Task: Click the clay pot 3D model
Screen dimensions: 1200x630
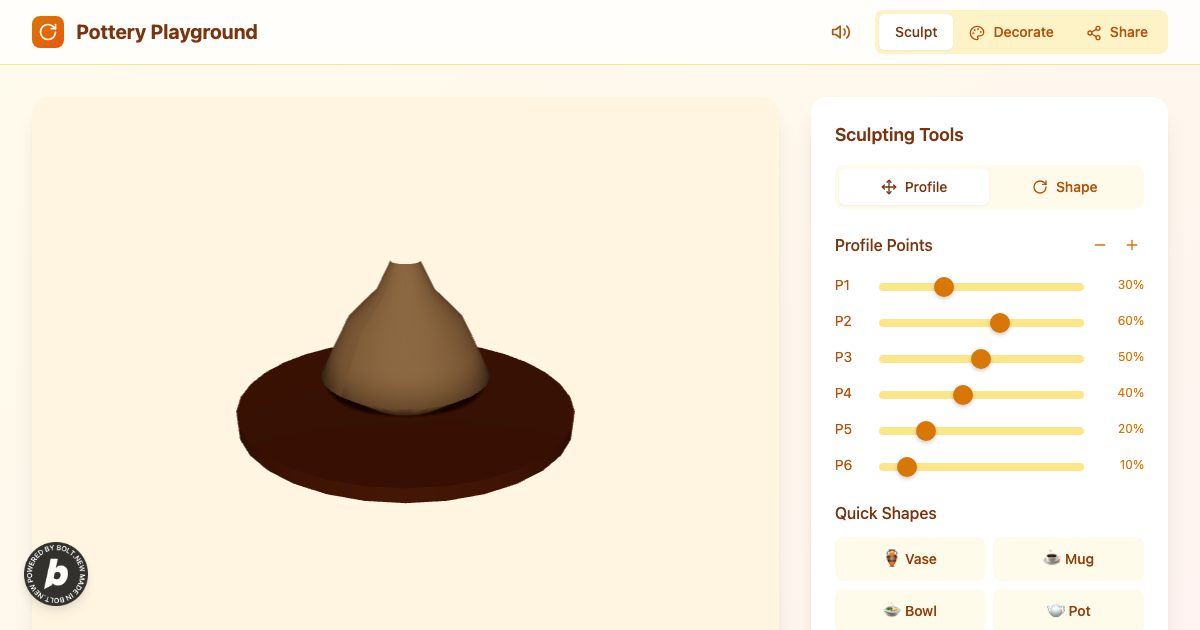Action: (405, 338)
